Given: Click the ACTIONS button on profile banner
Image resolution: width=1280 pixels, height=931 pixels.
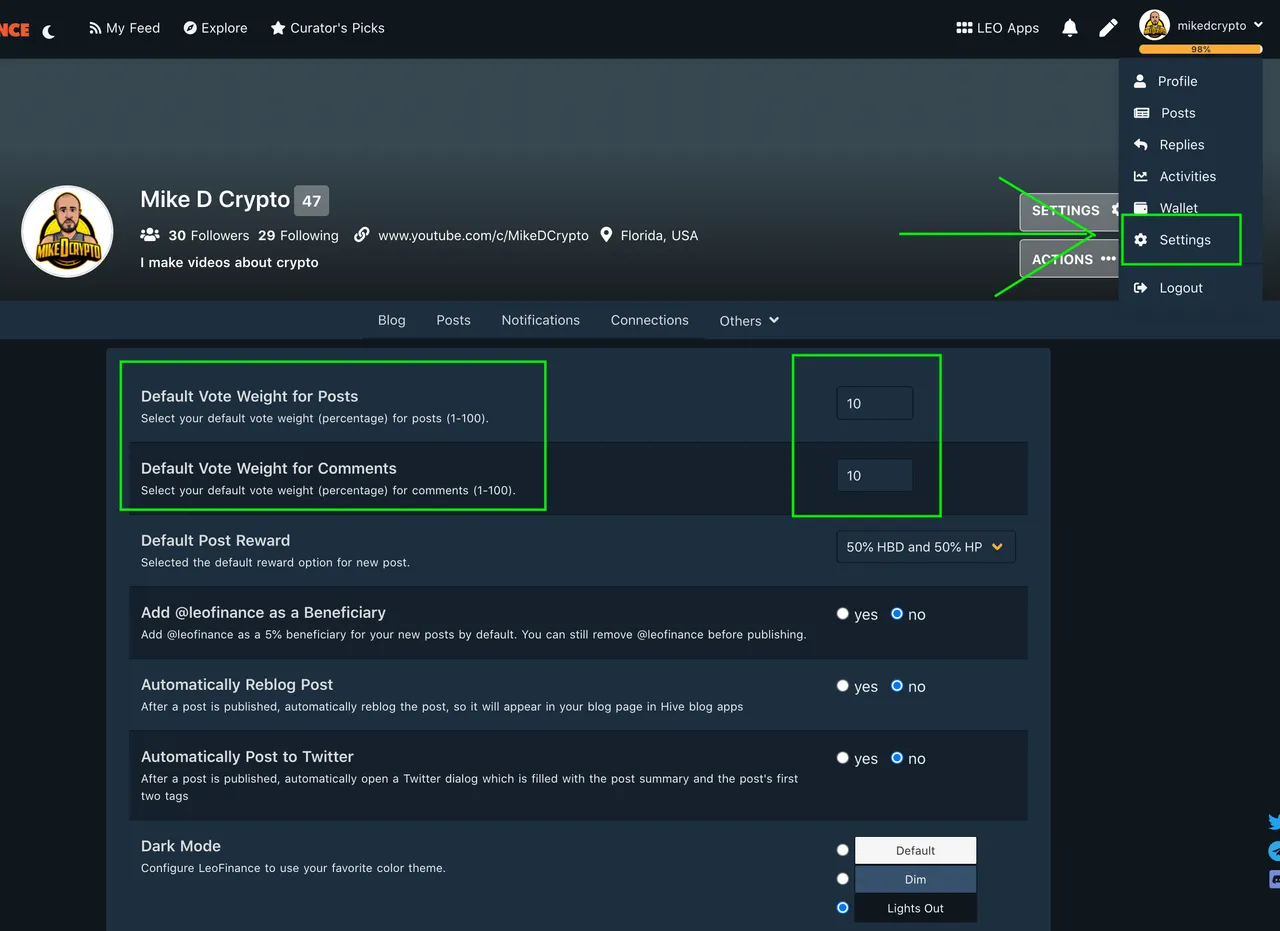Looking at the screenshot, I should 1070,259.
